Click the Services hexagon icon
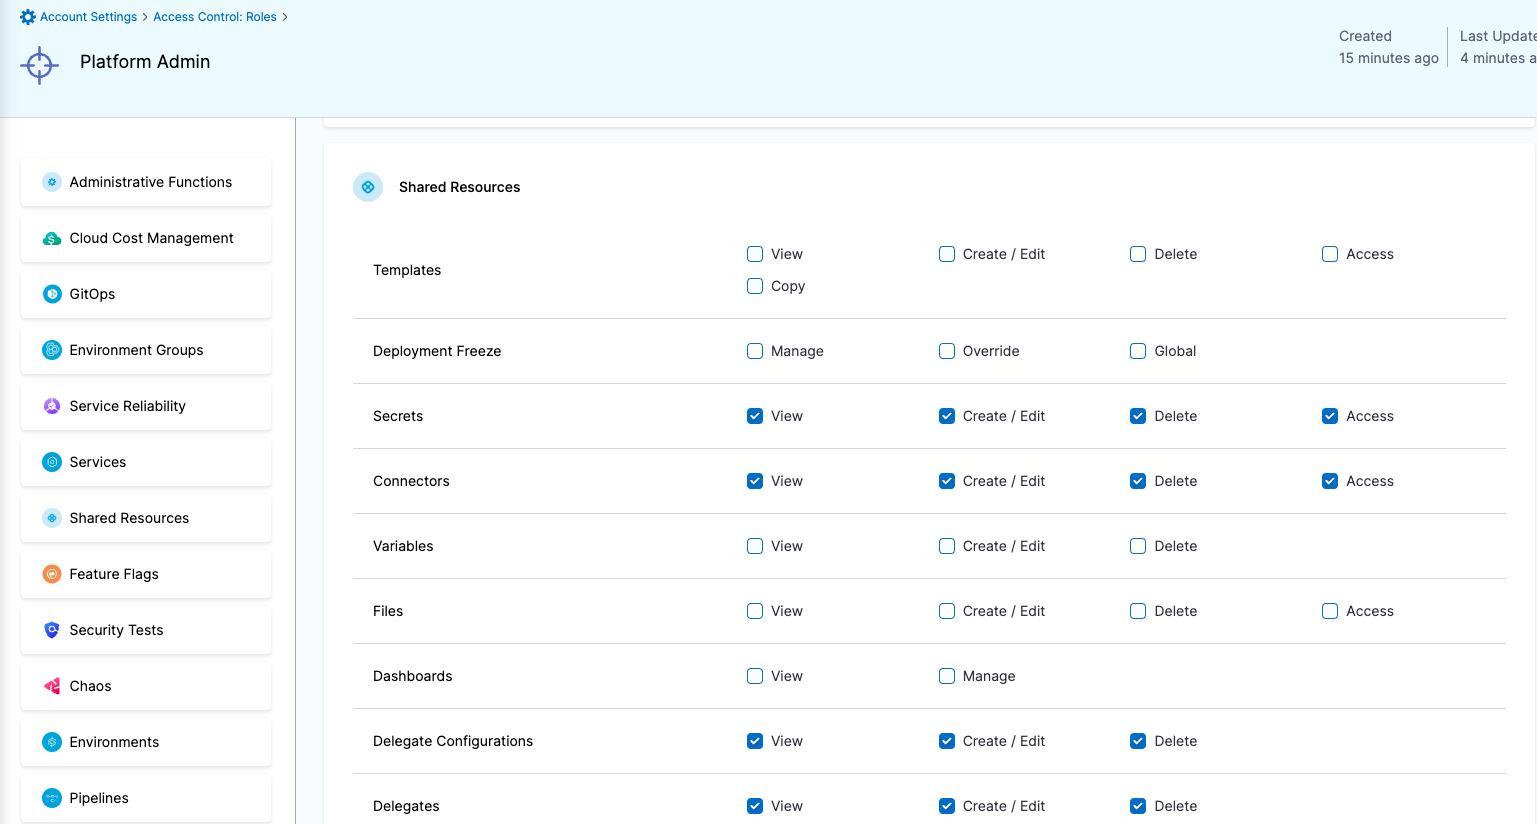Viewport: 1537px width, 824px height. [x=52, y=461]
